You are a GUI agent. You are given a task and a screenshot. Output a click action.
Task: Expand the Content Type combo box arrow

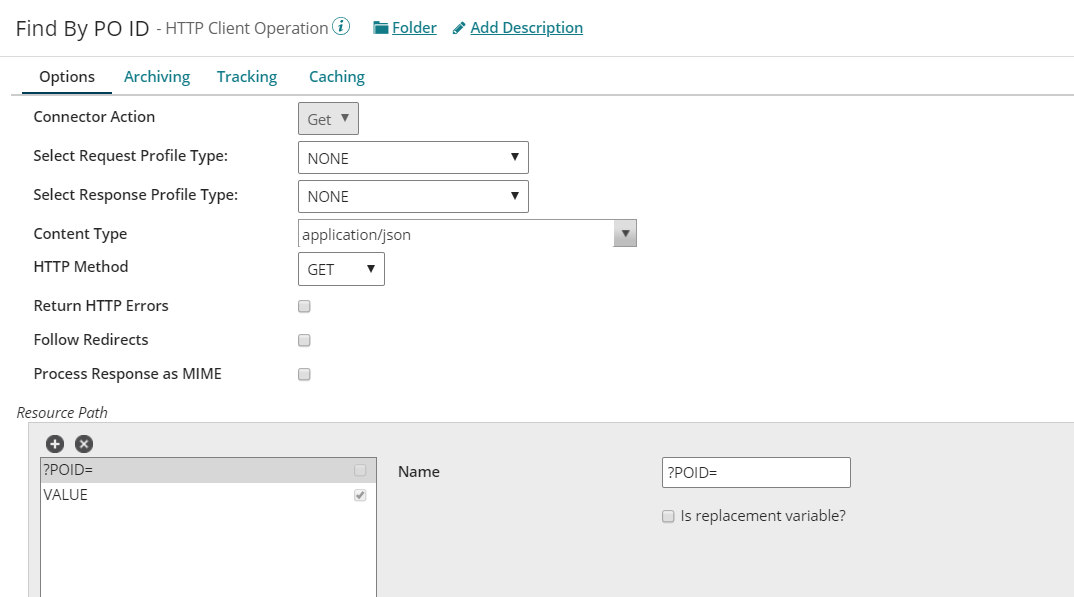[625, 234]
